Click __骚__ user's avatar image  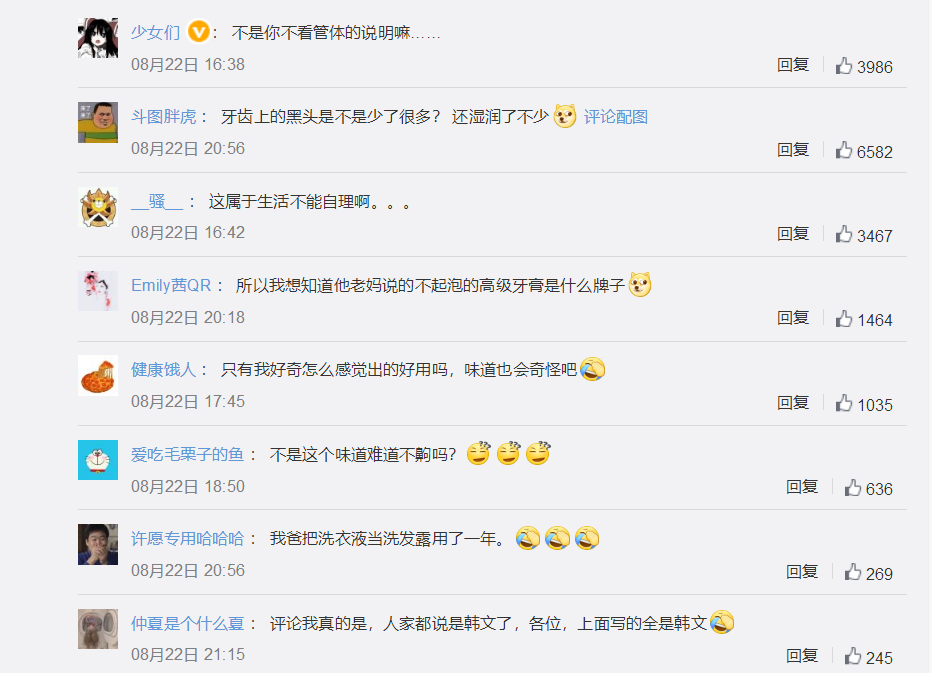pos(98,207)
